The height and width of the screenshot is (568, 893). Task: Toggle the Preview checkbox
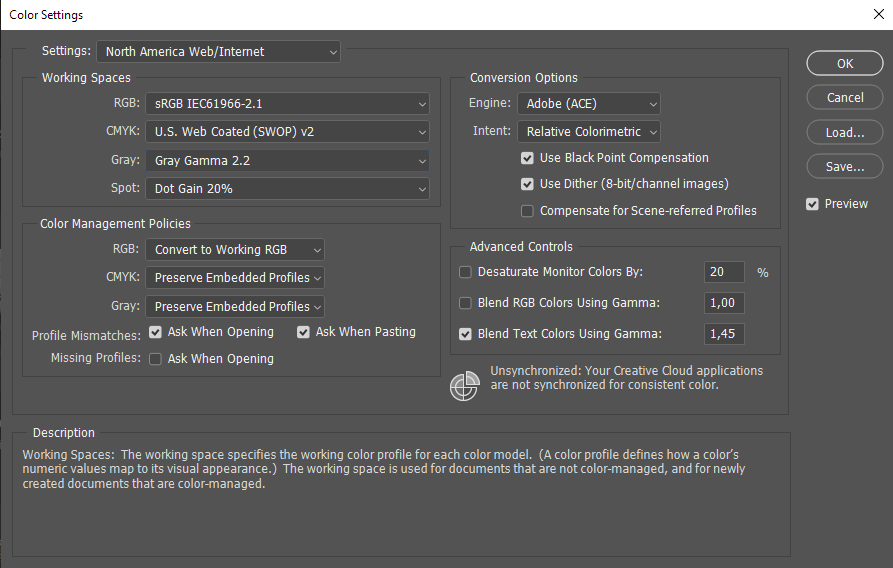click(x=813, y=204)
